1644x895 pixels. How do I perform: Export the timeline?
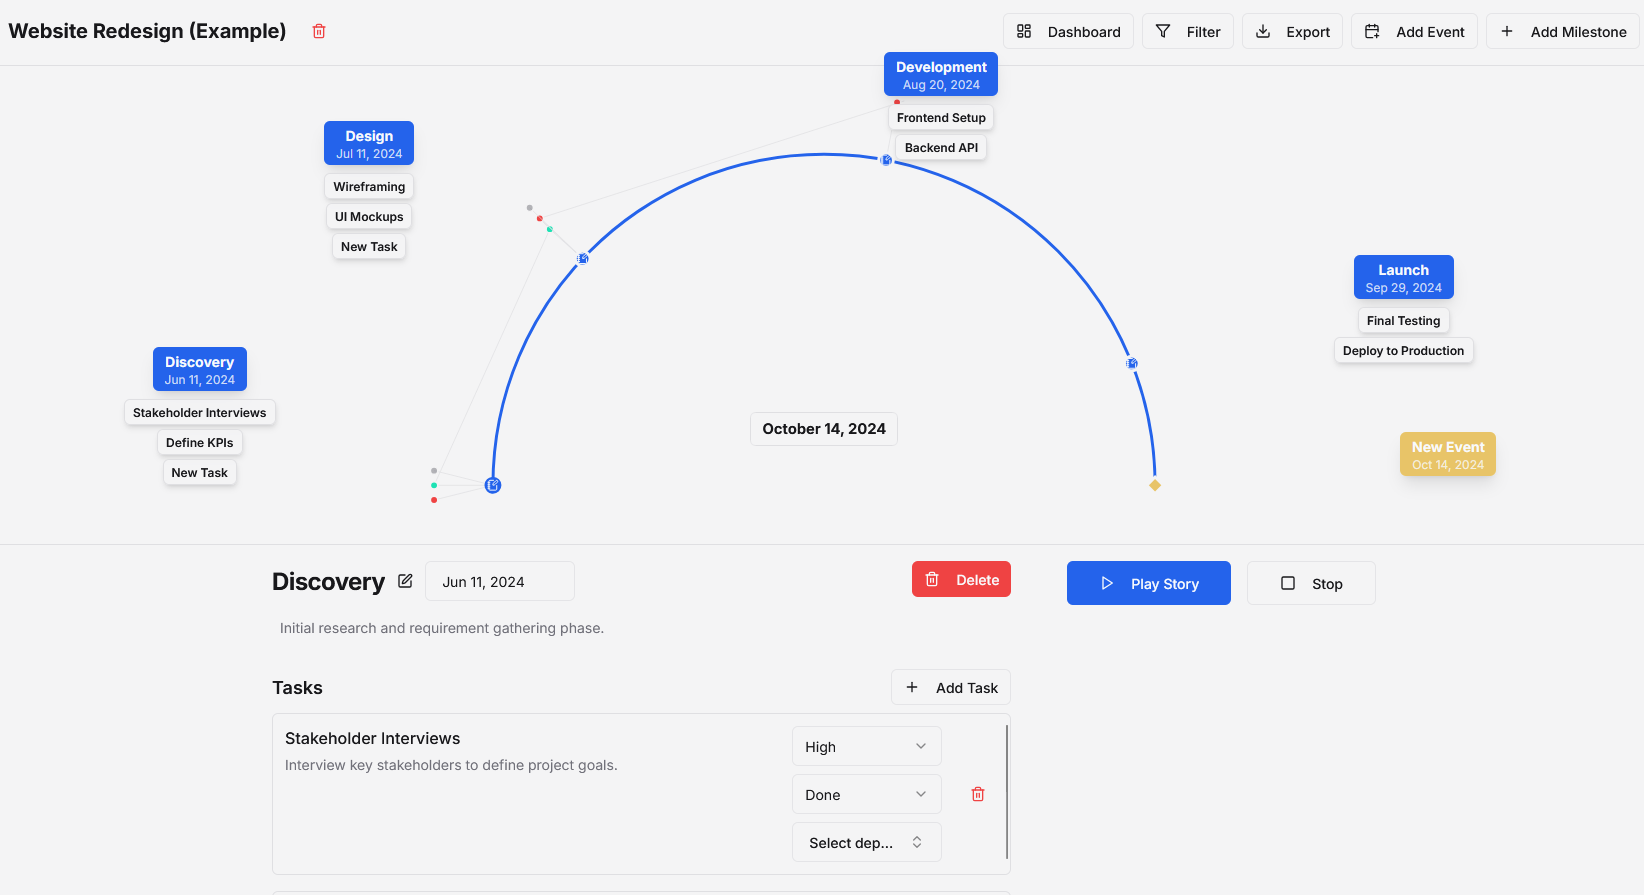(x=1292, y=32)
